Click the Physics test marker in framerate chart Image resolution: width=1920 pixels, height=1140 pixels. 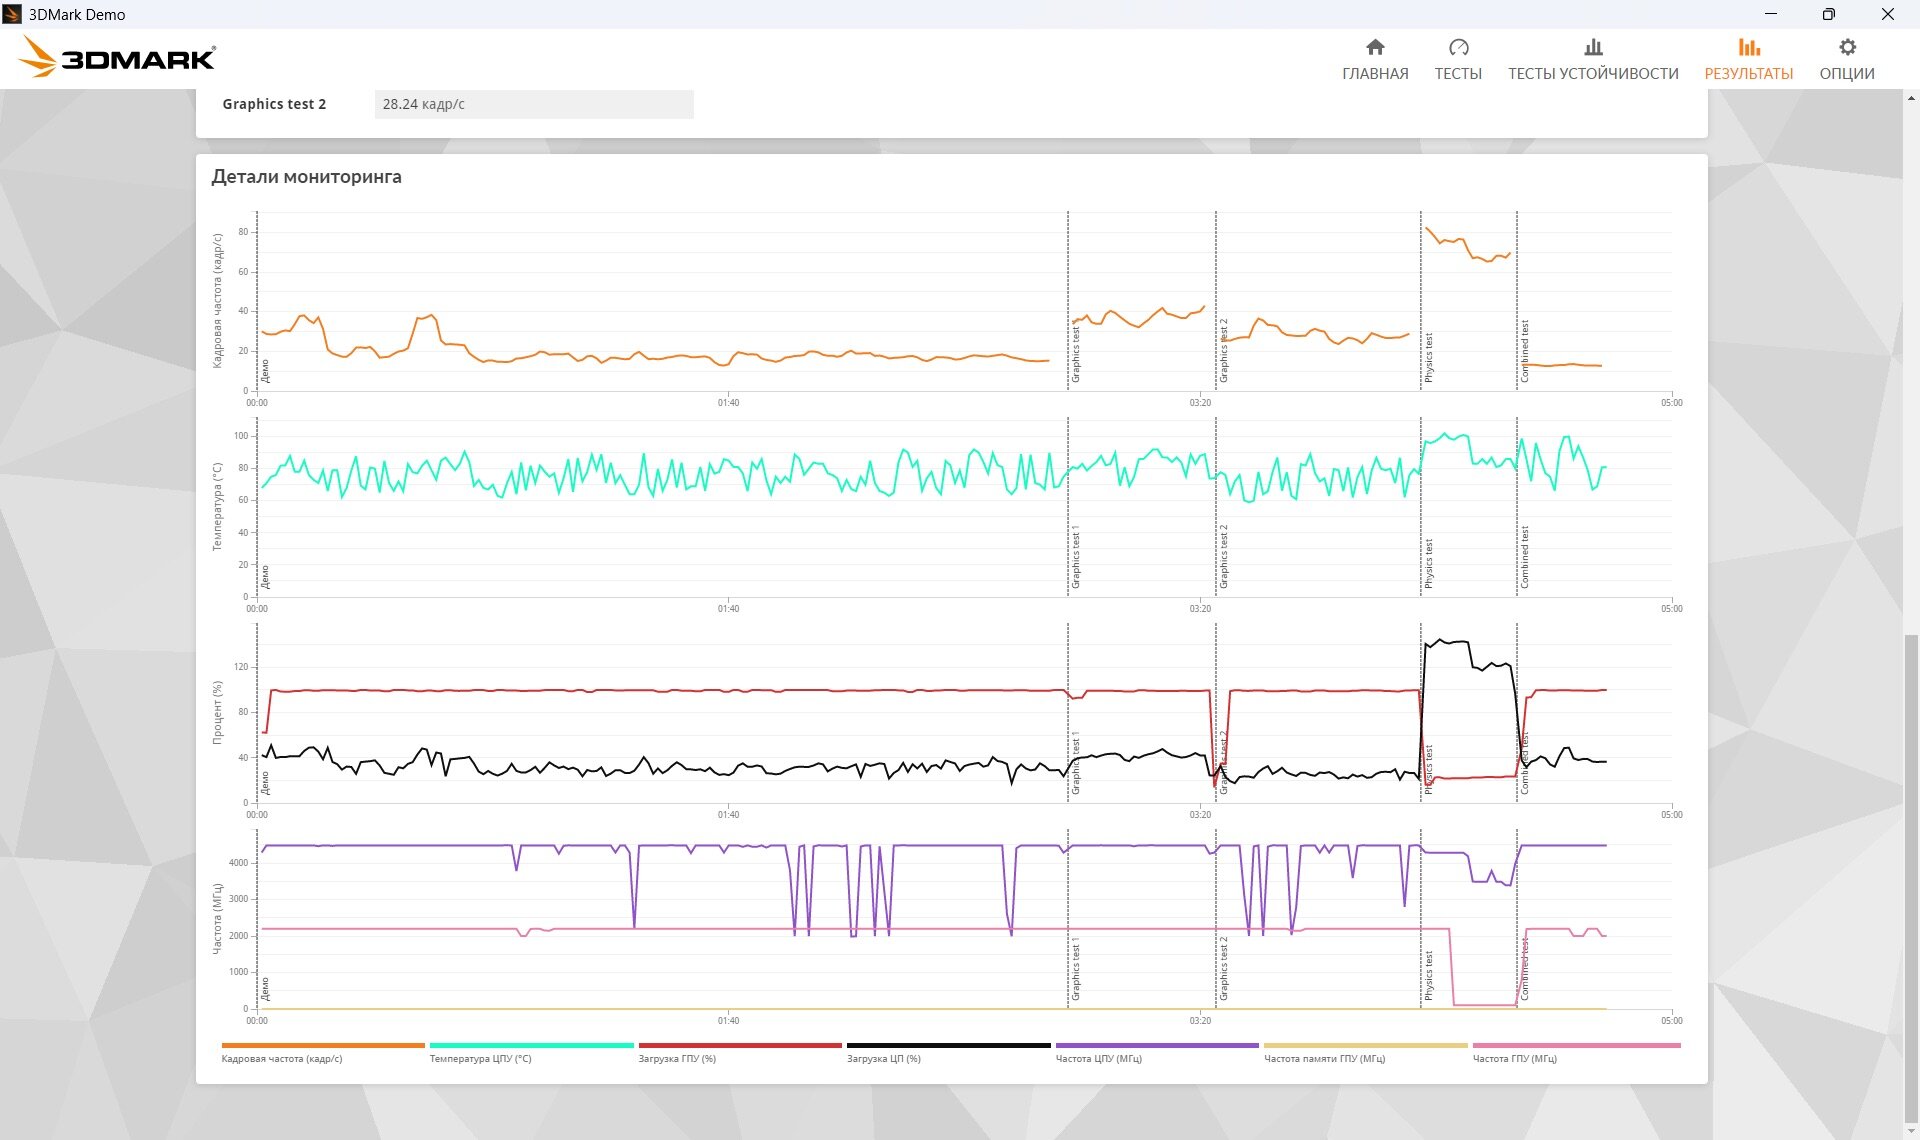point(1428,356)
